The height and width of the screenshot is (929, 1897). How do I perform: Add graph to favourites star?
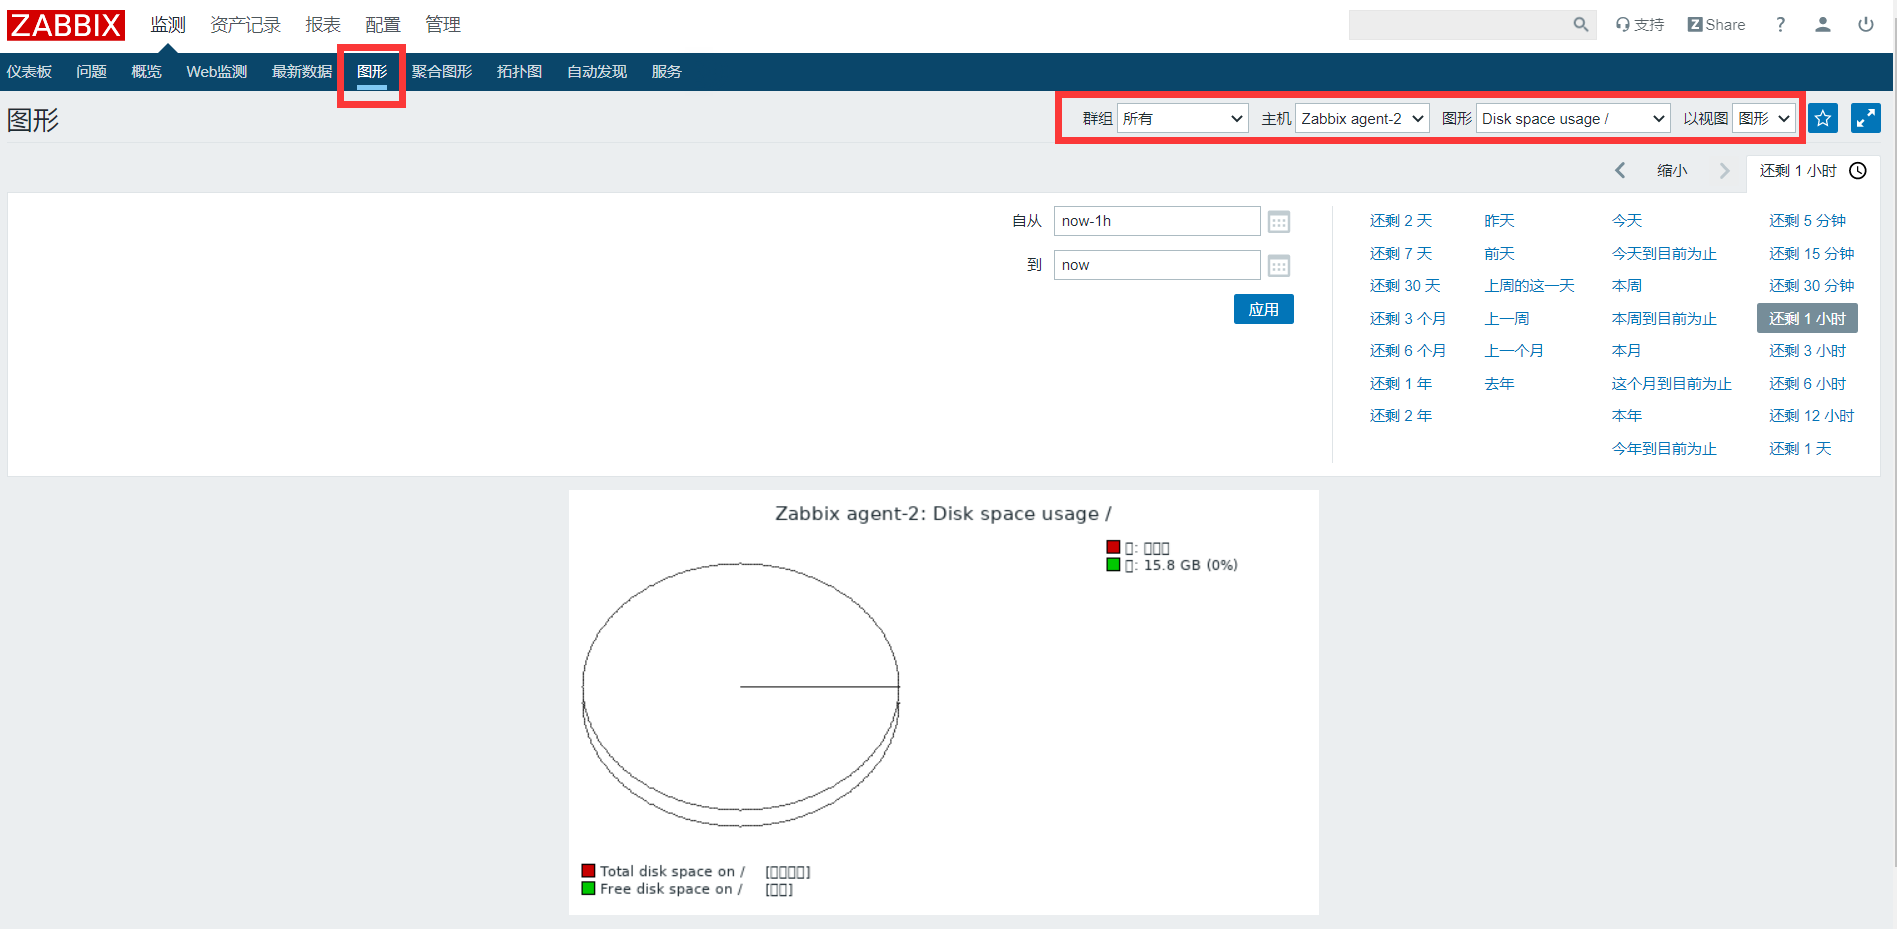[x=1823, y=118]
